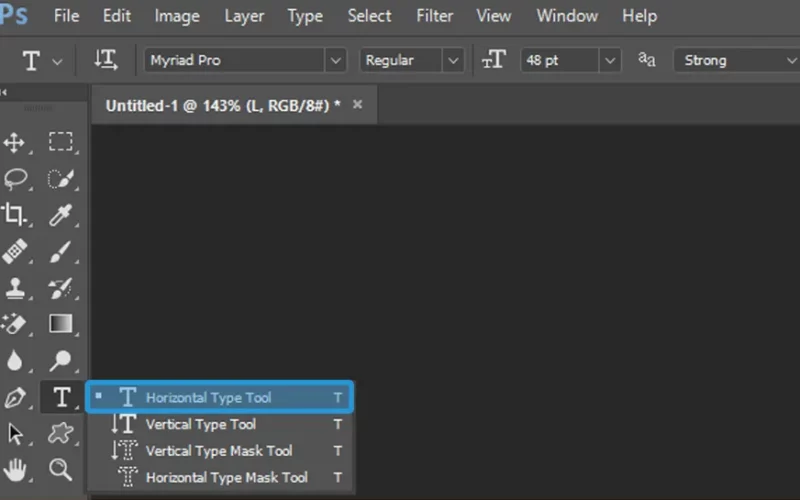
Task: Open the View menu
Action: 493,16
